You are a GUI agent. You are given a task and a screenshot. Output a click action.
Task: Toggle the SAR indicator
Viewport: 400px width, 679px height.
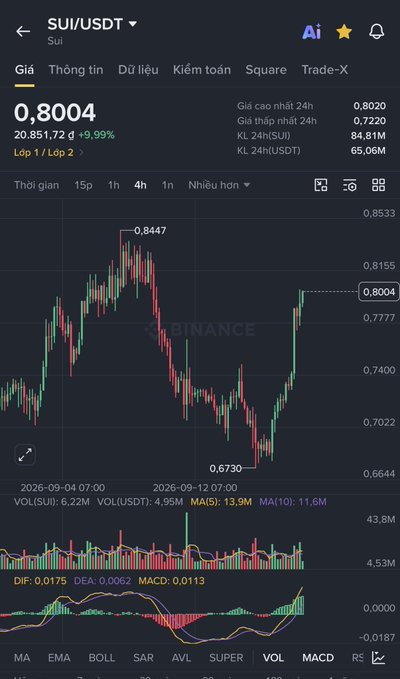[143, 657]
